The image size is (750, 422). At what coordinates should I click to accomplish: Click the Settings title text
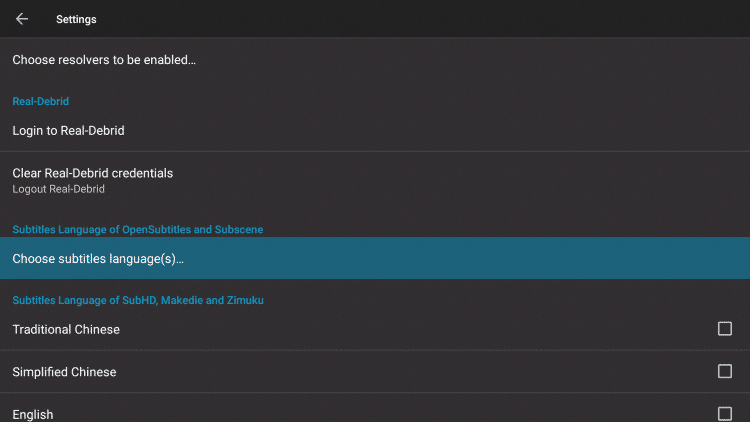76,19
